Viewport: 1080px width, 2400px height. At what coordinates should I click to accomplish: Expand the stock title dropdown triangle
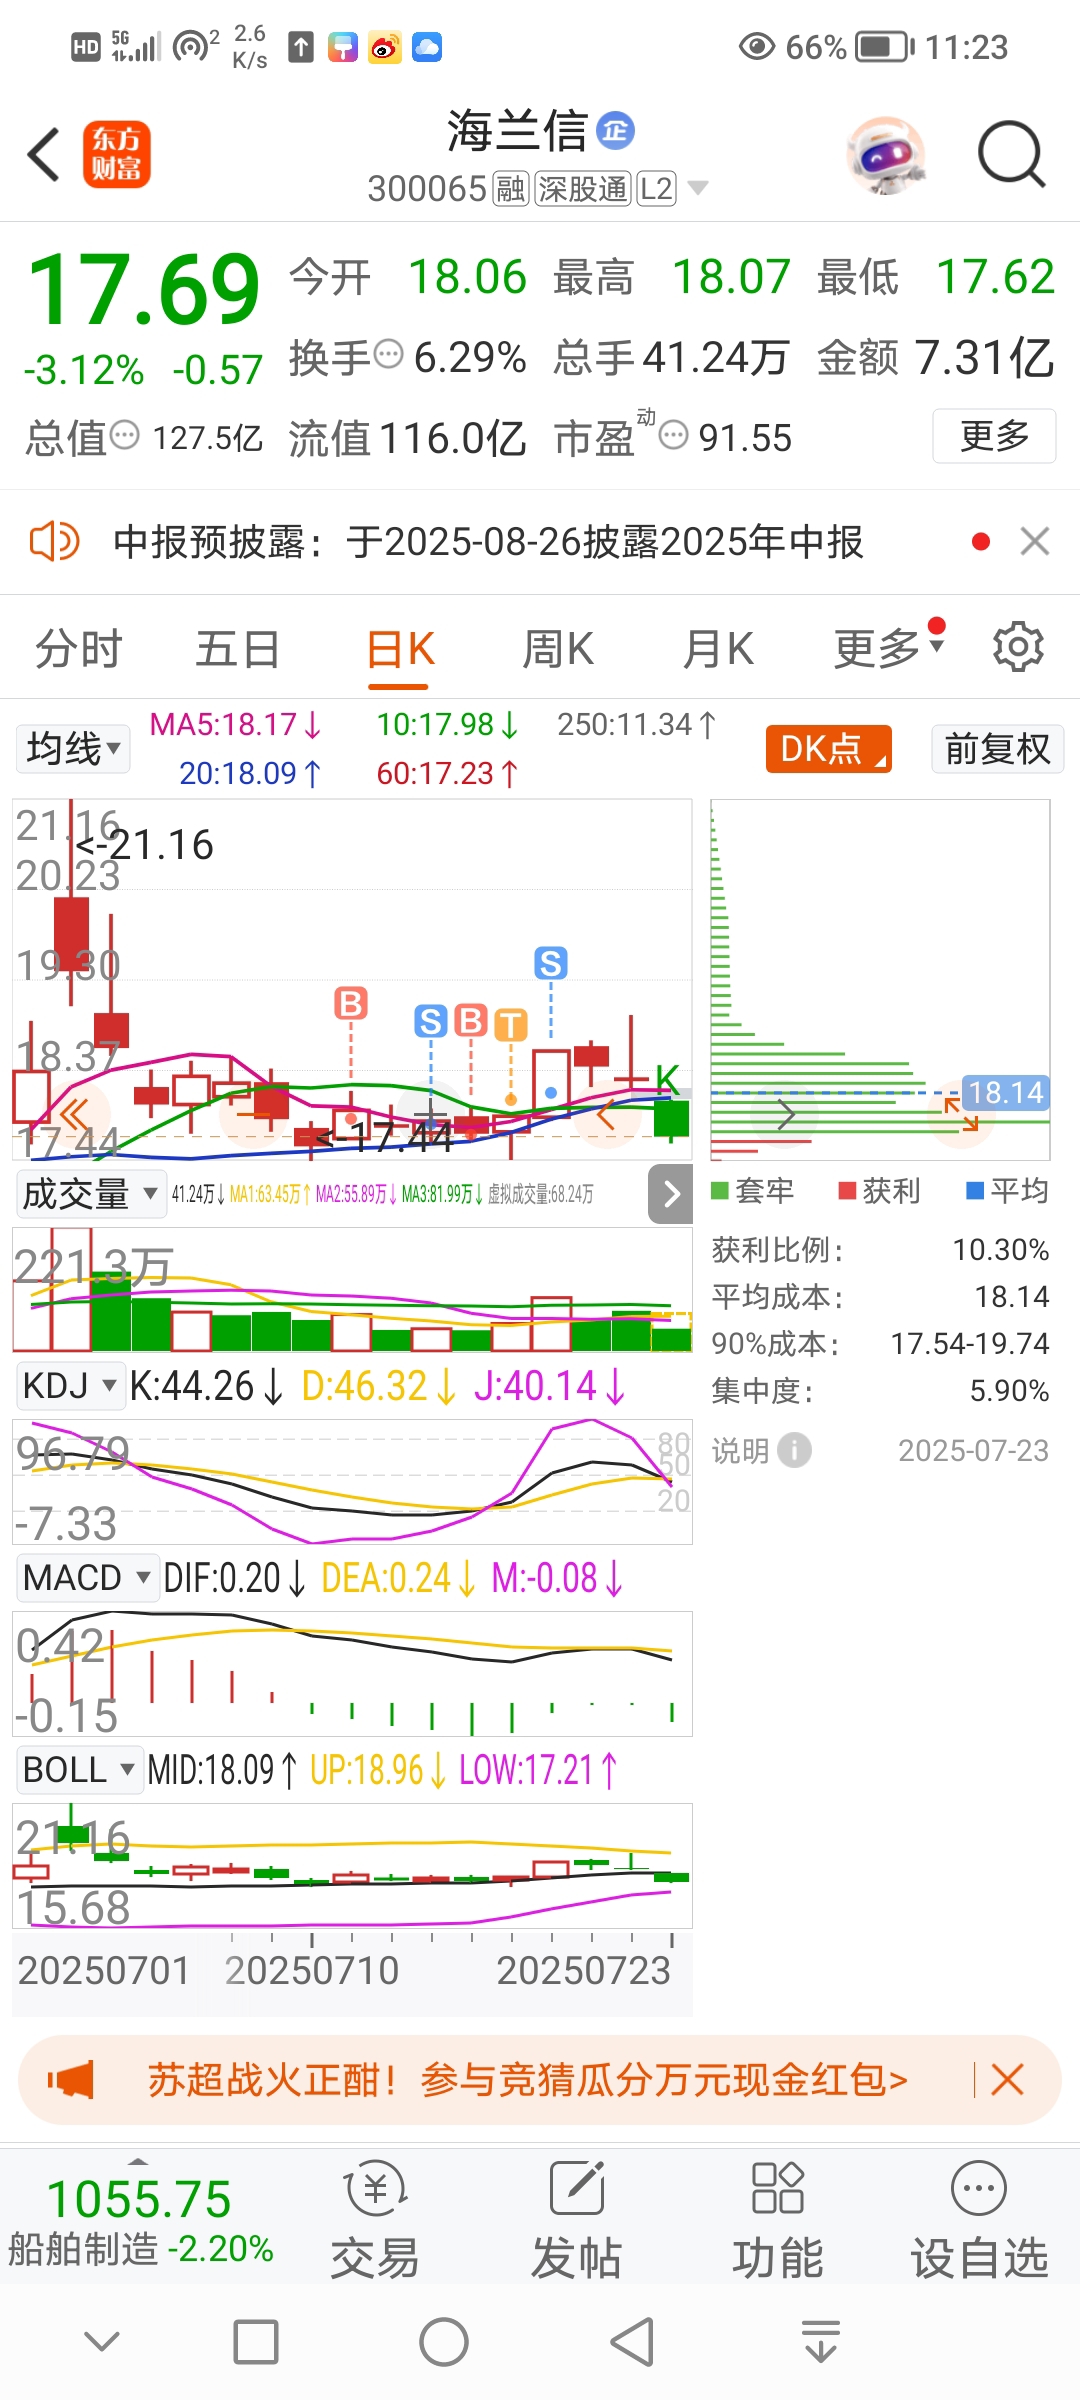coord(698,188)
